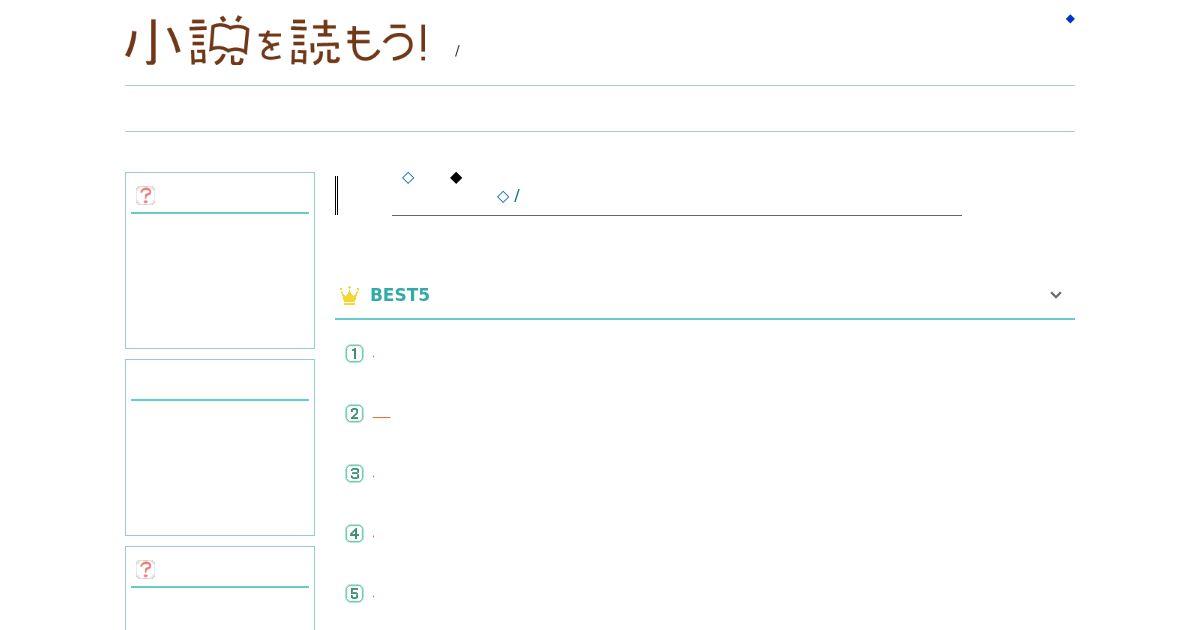Click the blue diamond at top right corner
The image size is (1200, 630).
point(1070,19)
